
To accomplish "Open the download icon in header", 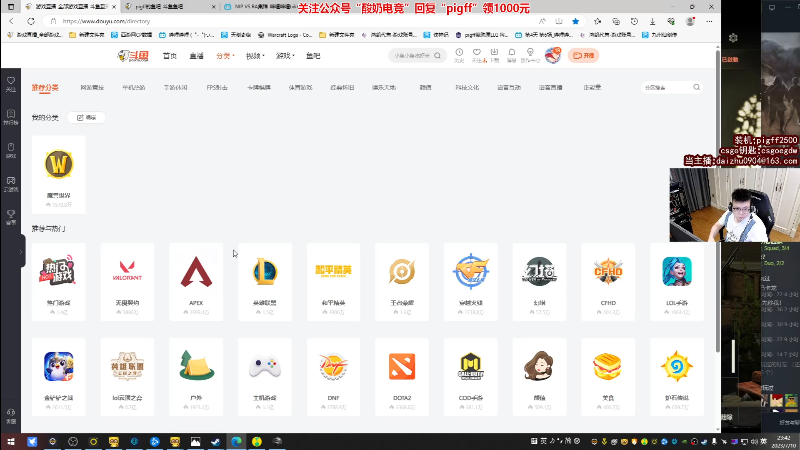I will coord(494,55).
